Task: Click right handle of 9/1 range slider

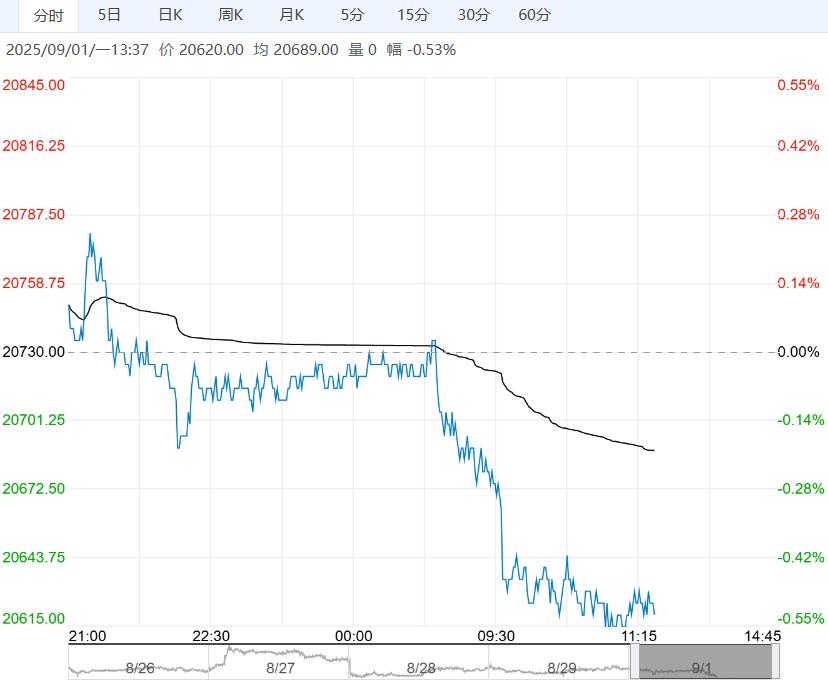Action: click(775, 662)
